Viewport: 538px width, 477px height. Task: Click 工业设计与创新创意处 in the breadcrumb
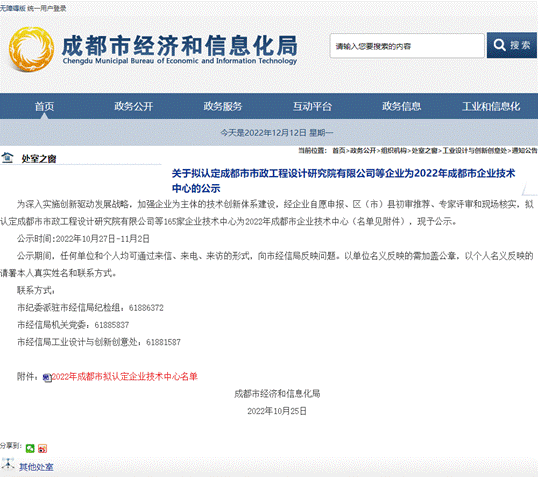[475, 150]
